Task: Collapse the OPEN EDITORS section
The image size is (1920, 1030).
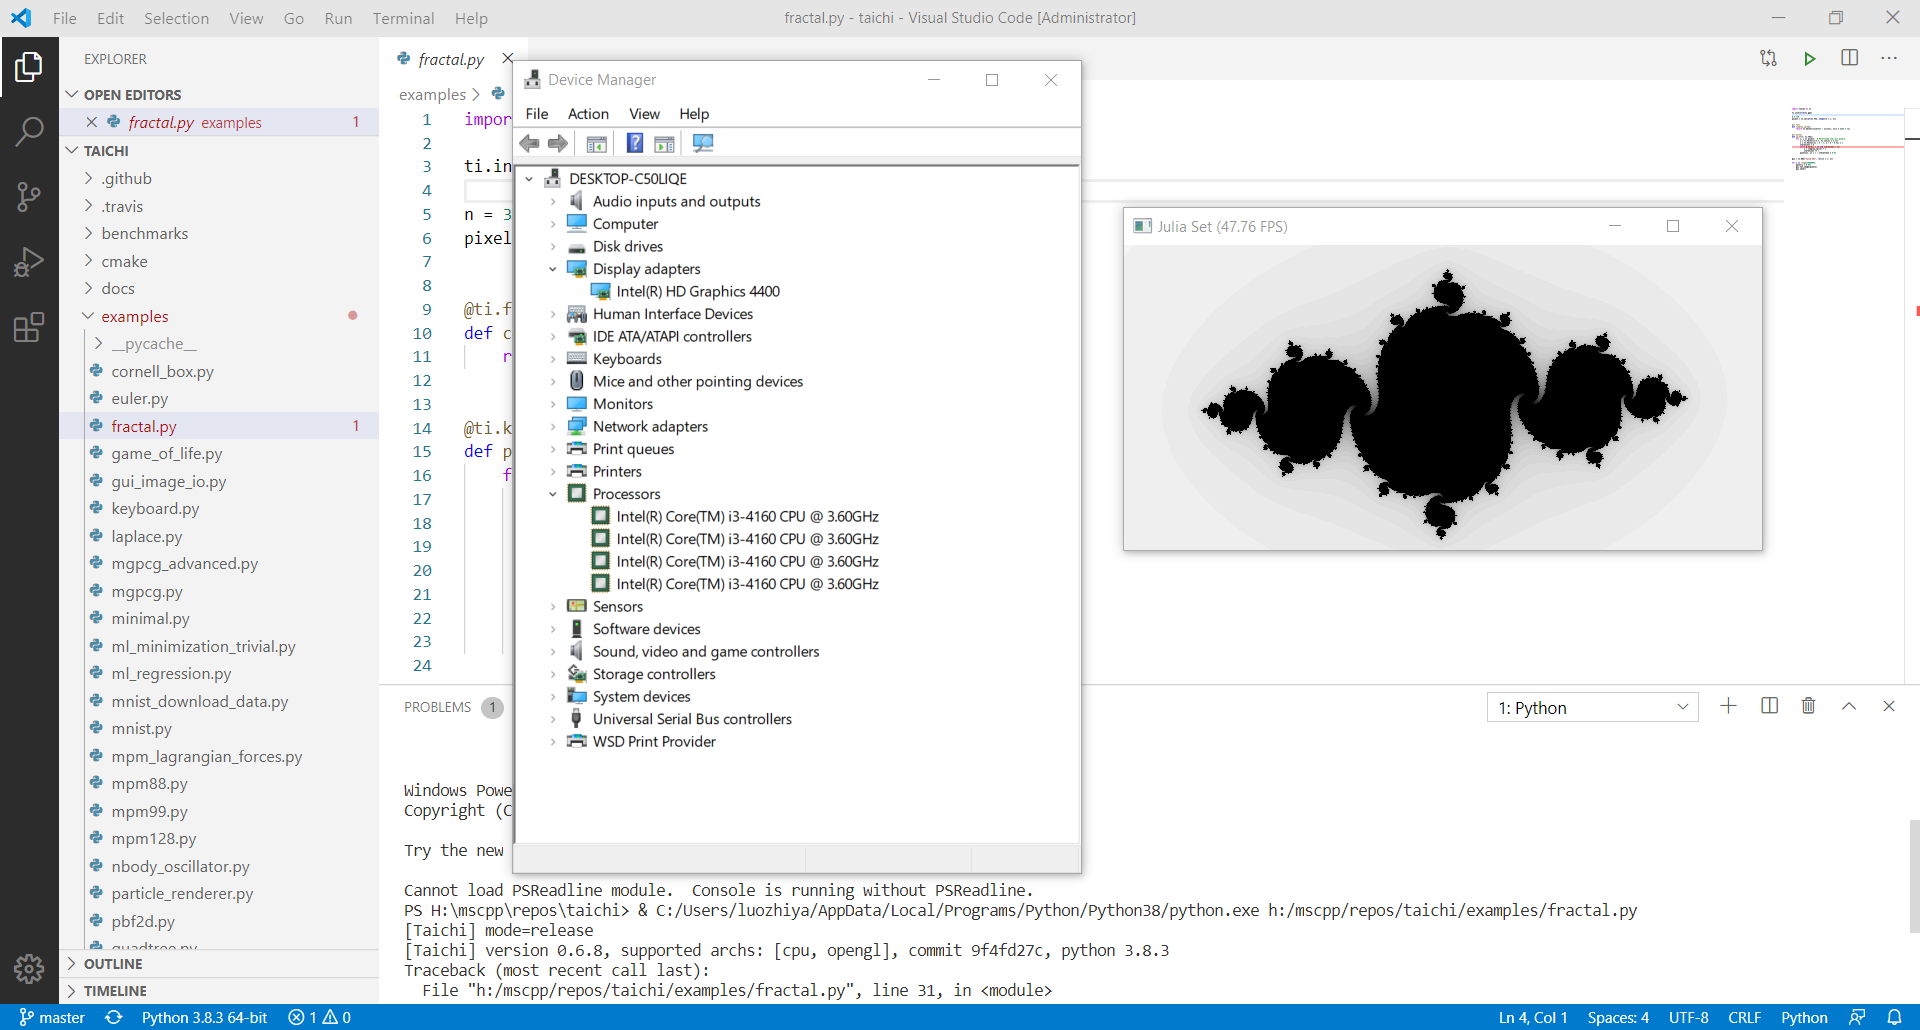Action: click(219, 95)
